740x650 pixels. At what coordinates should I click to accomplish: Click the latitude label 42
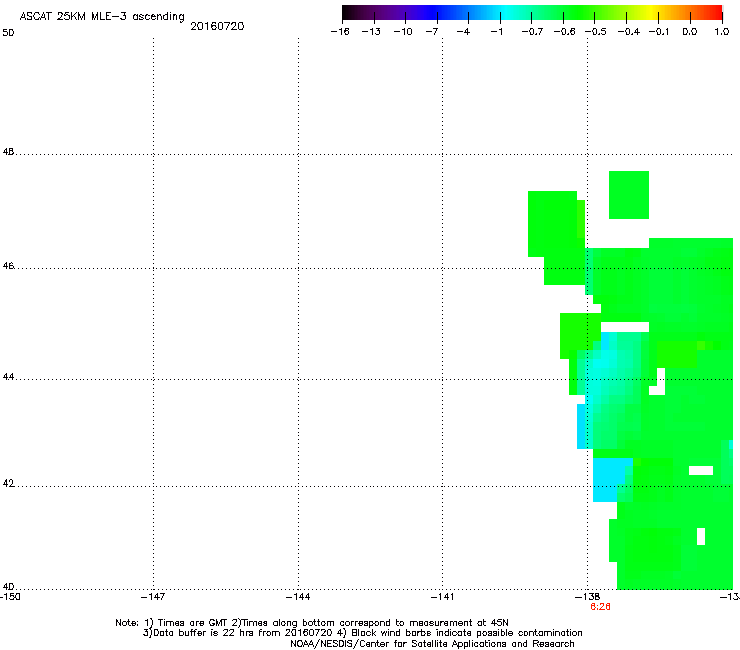pos(8,484)
